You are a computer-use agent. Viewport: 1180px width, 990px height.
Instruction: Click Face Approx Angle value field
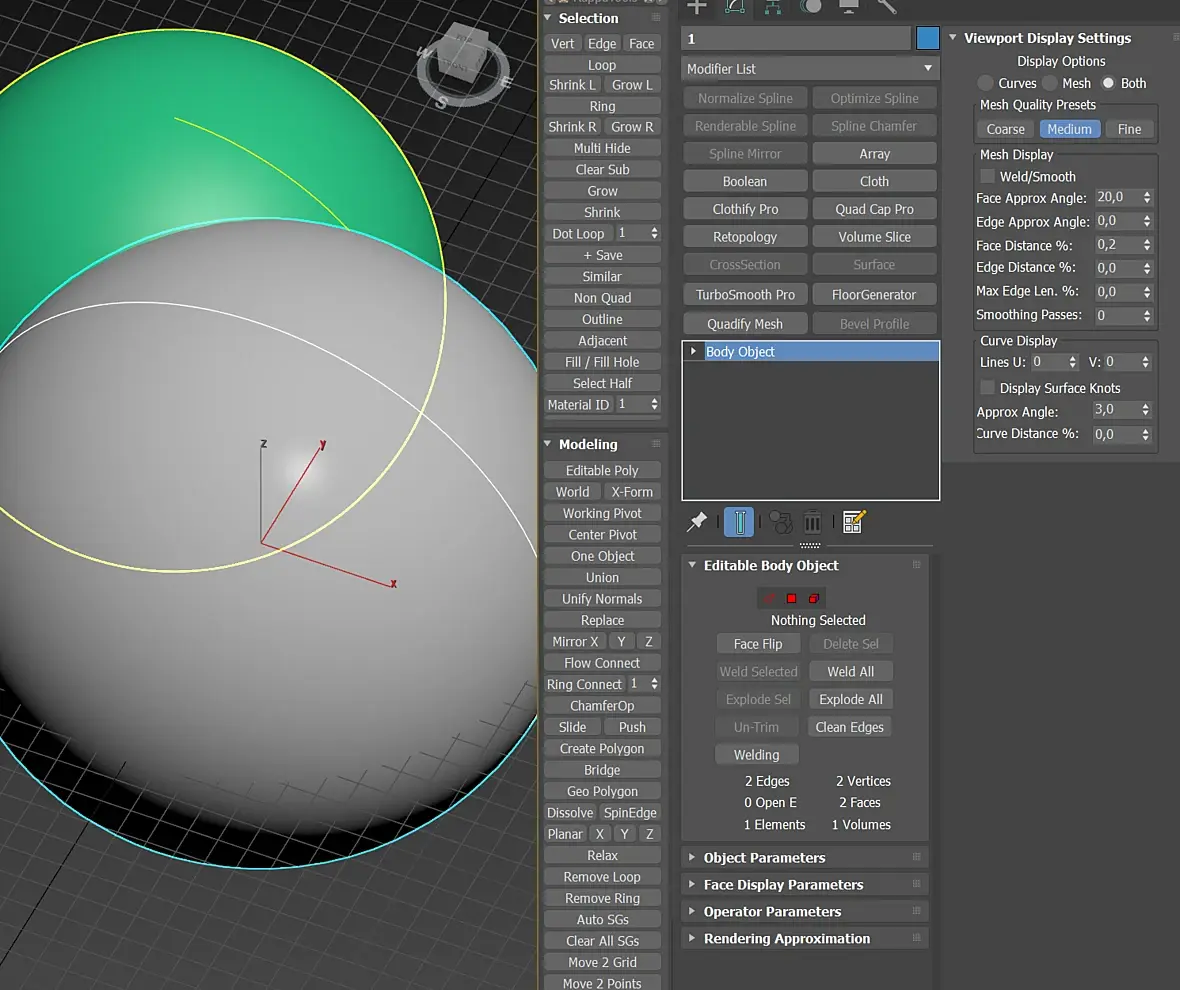click(x=1116, y=197)
